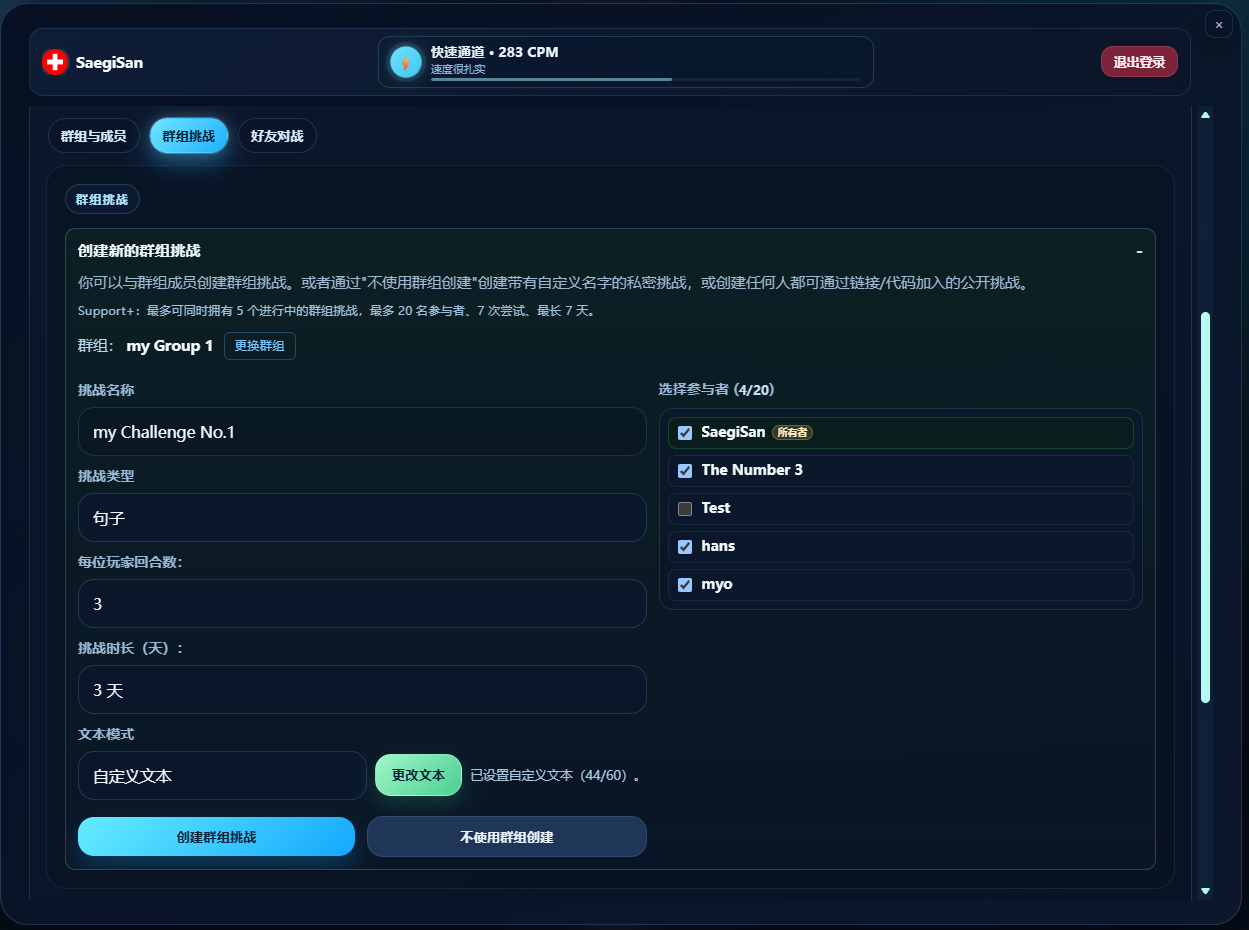Screen dimensions: 1249x930
Task: Click the vertical scrollbar thumb
Action: [x=1205, y=507]
